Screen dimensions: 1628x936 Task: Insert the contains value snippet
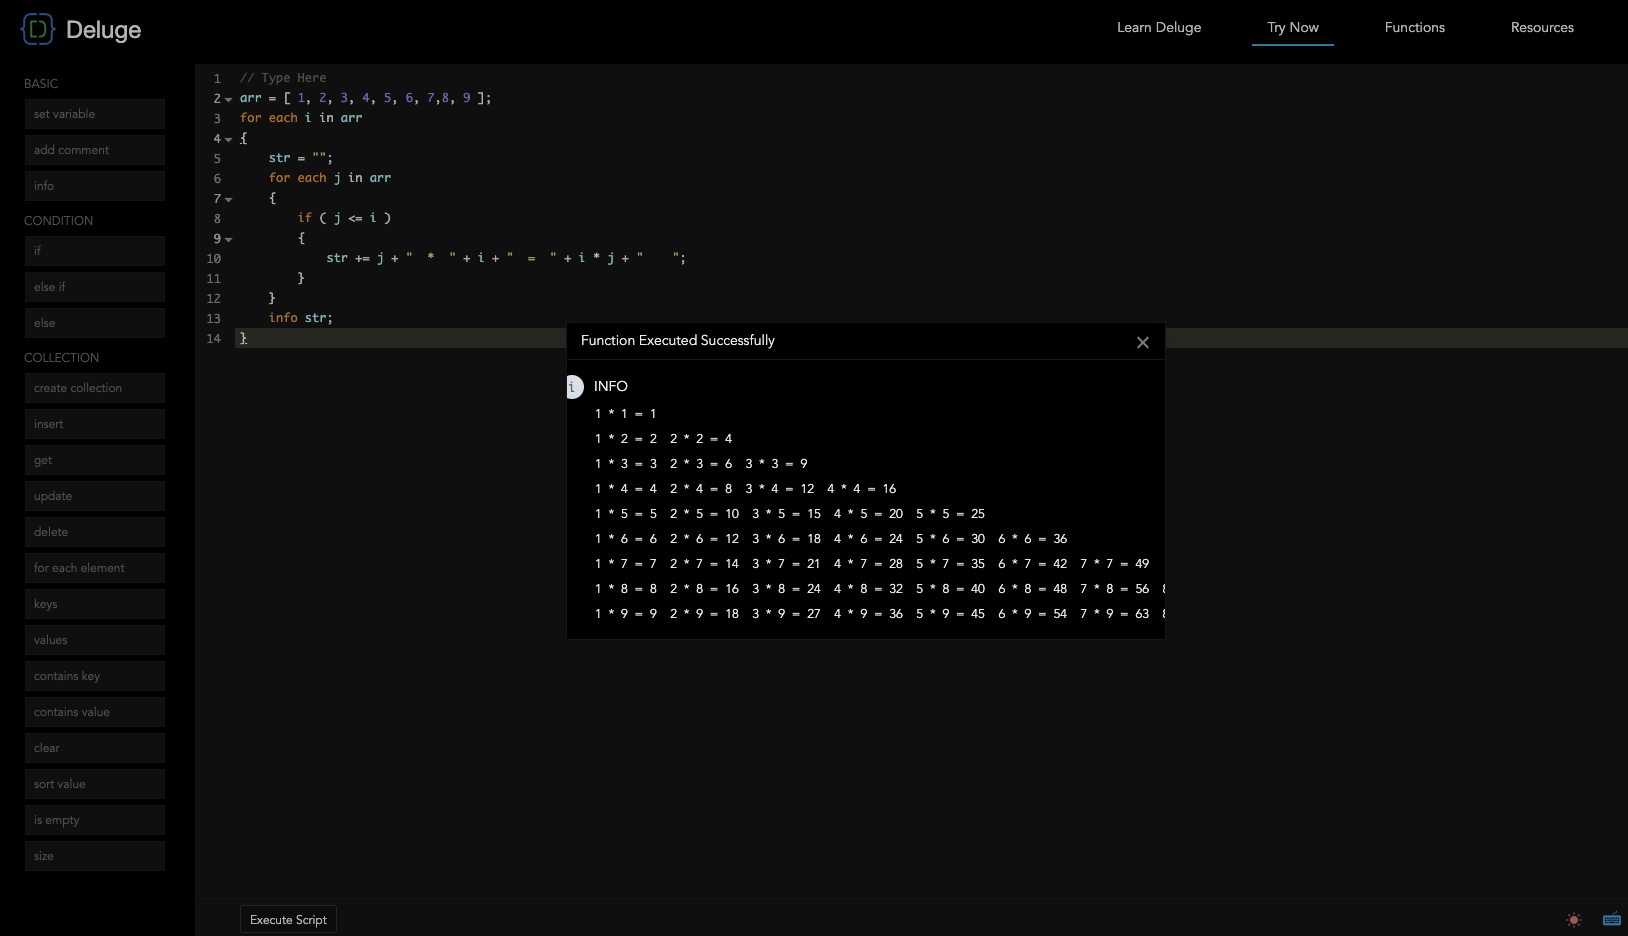95,712
